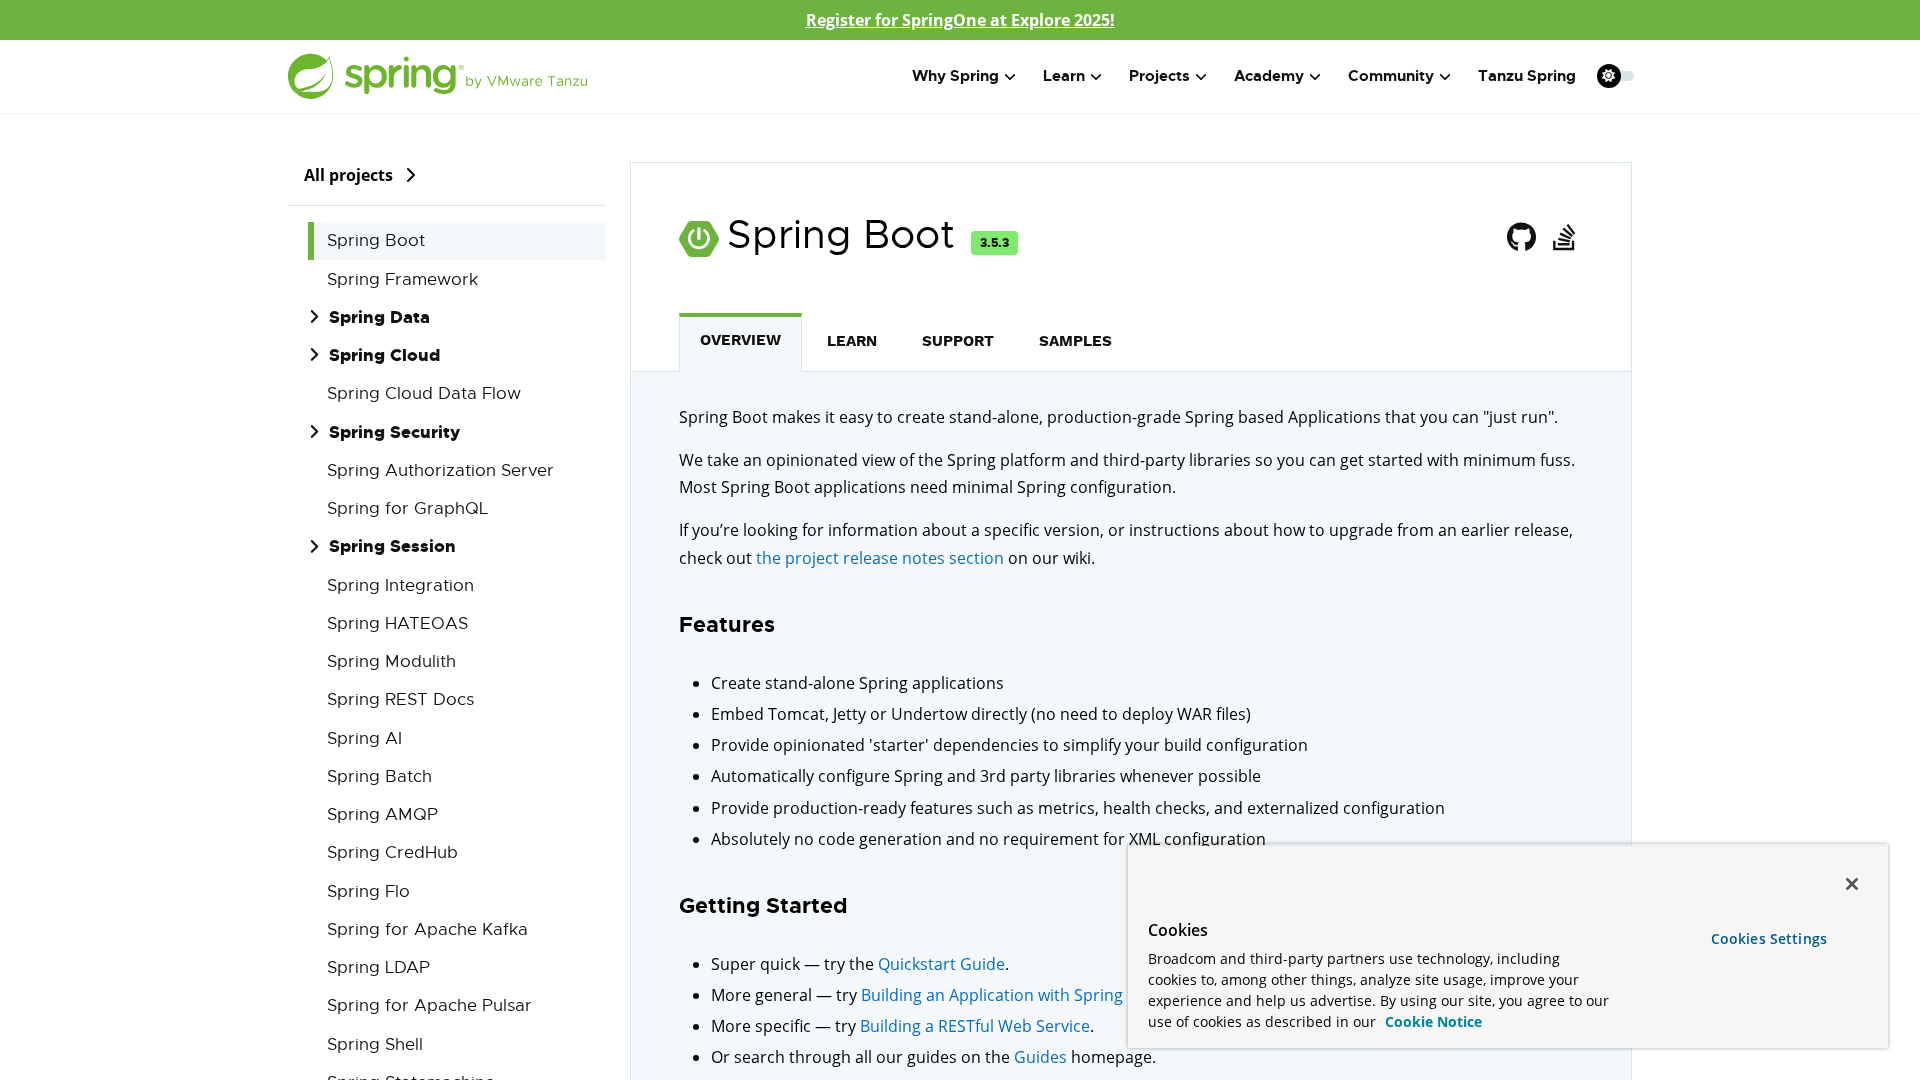This screenshot has width=1920, height=1080.
Task: Open the Guides homepage link
Action: [x=1040, y=1057]
